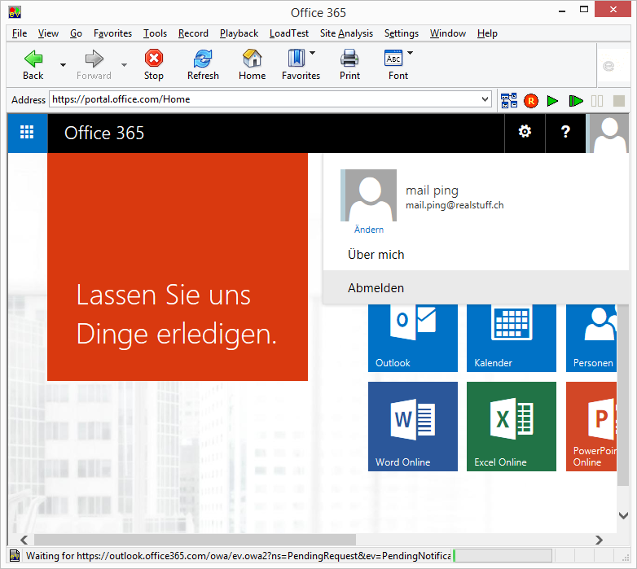Open the LoadTest menu
Screen dimensions: 637x569
click(289, 33)
